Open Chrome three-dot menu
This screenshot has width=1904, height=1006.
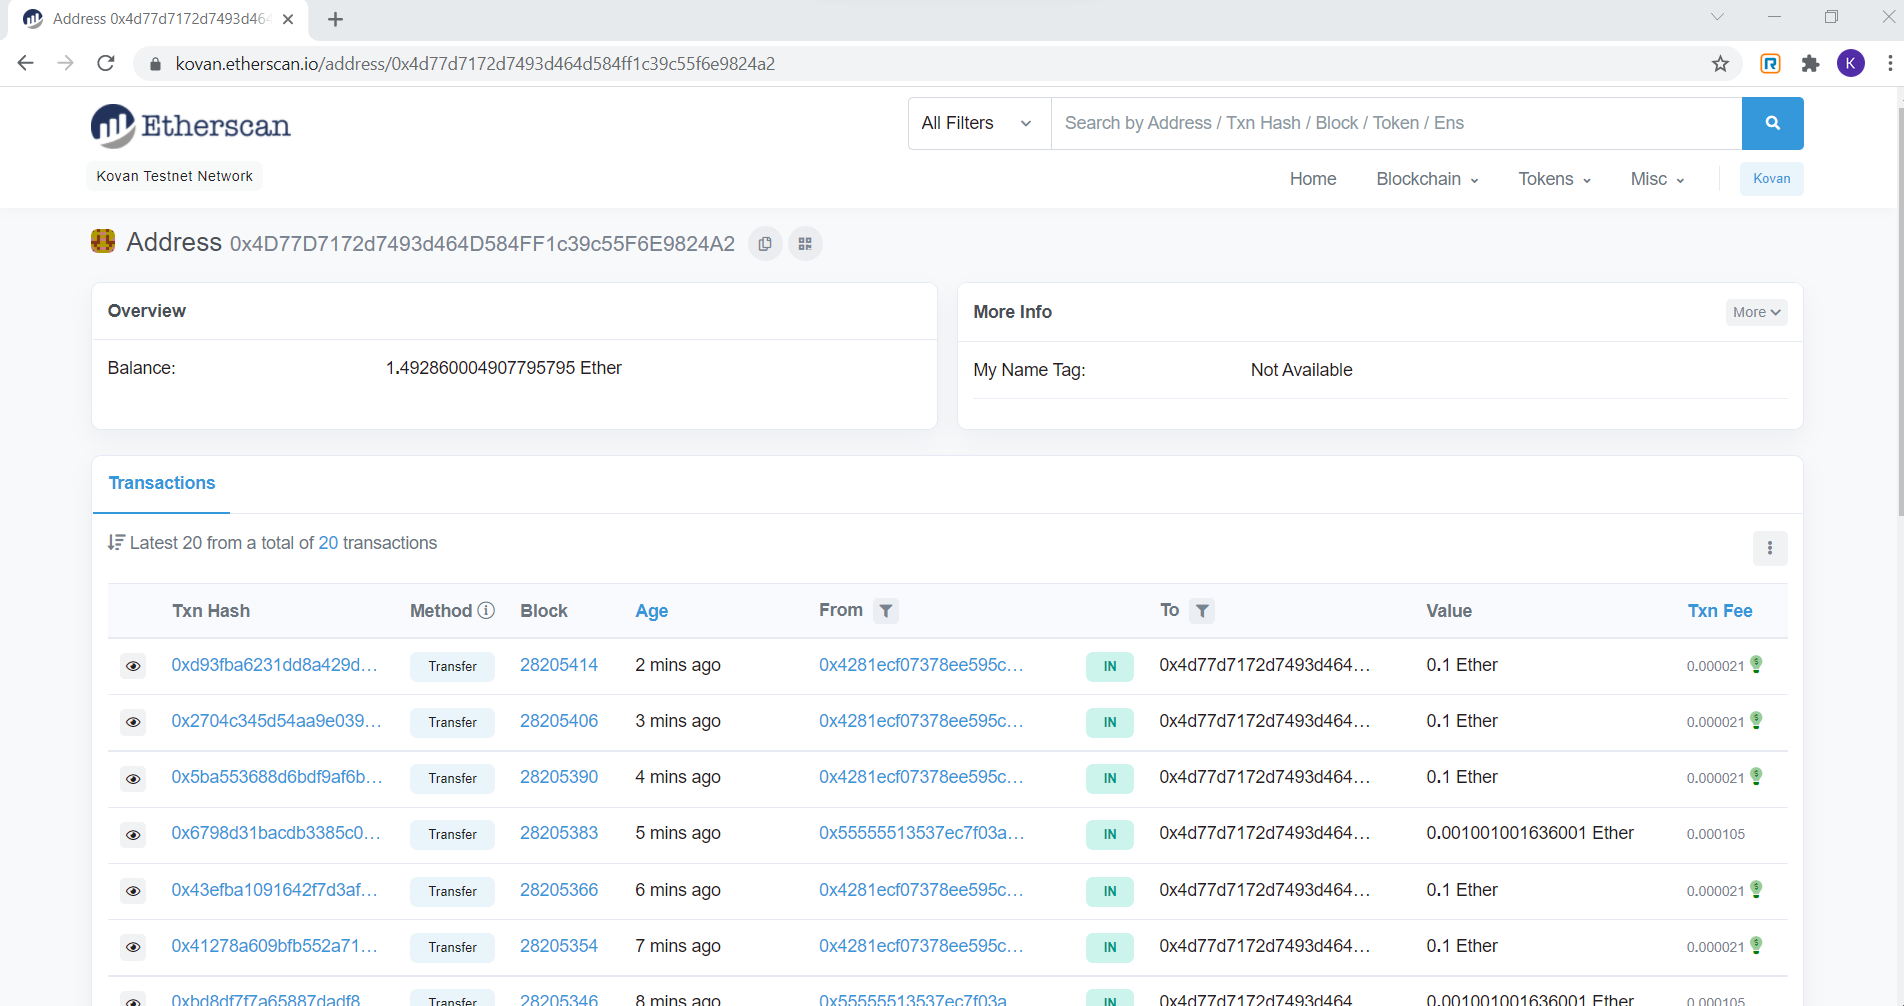1889,64
